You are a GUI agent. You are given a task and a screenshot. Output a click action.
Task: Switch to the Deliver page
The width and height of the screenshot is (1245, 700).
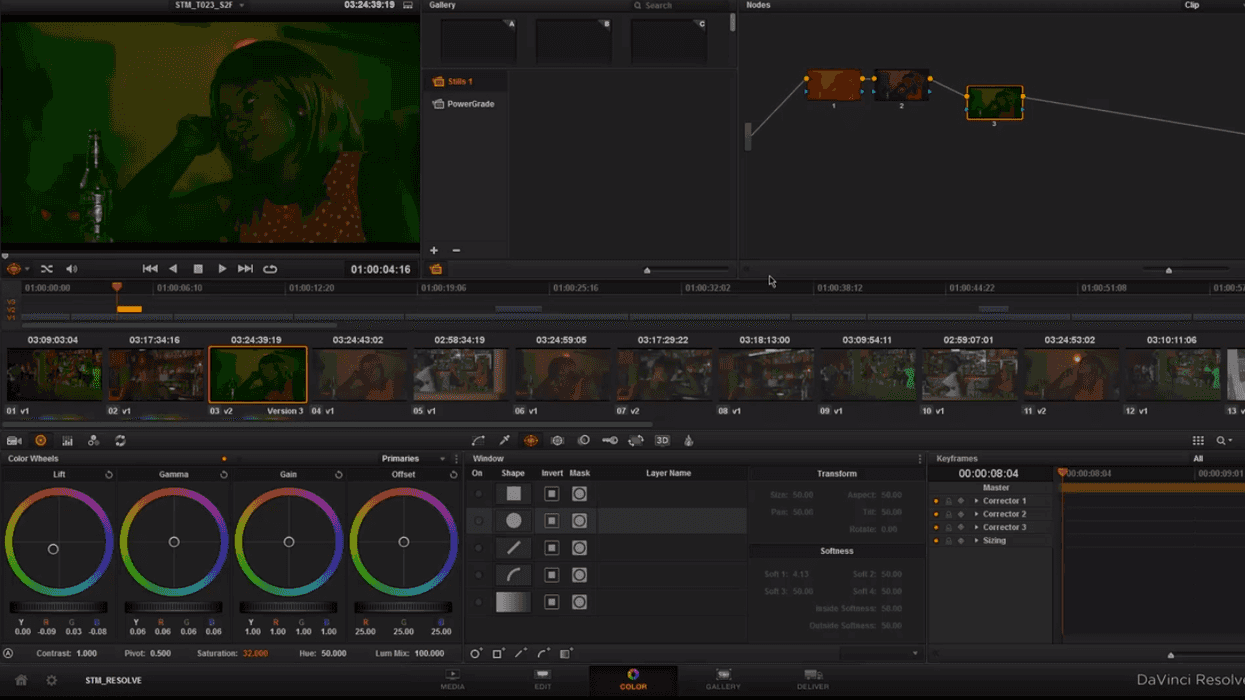813,680
